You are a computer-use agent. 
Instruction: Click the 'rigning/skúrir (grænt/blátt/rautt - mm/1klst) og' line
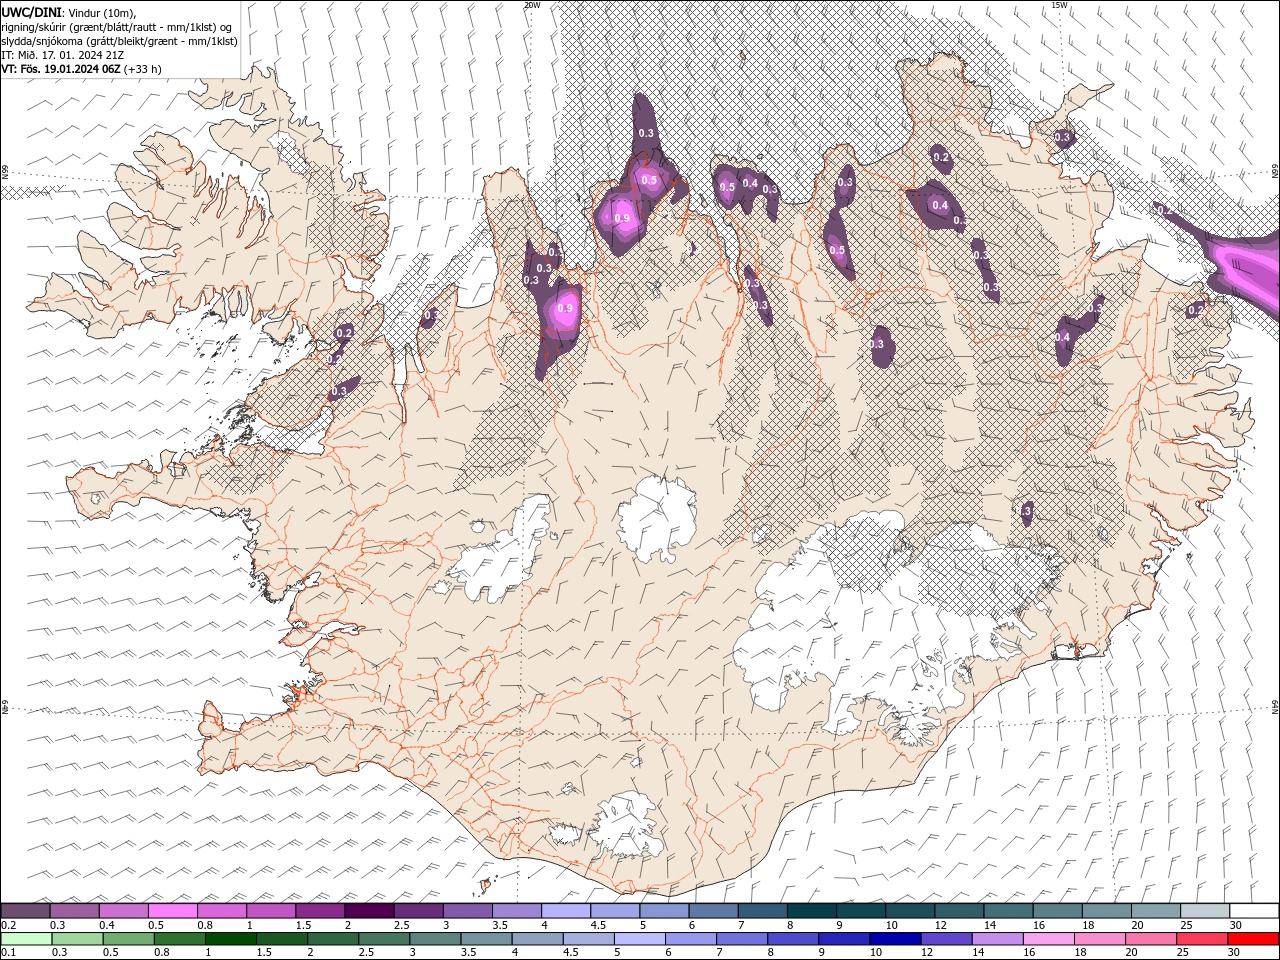coord(117,26)
